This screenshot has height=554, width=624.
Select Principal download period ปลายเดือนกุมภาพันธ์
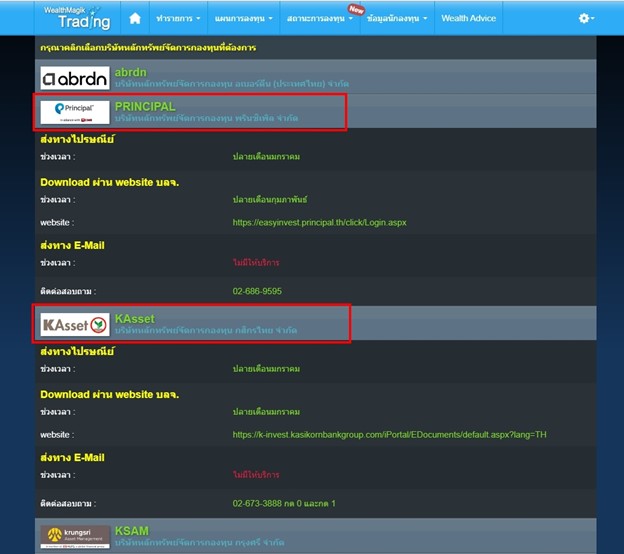click(x=270, y=200)
